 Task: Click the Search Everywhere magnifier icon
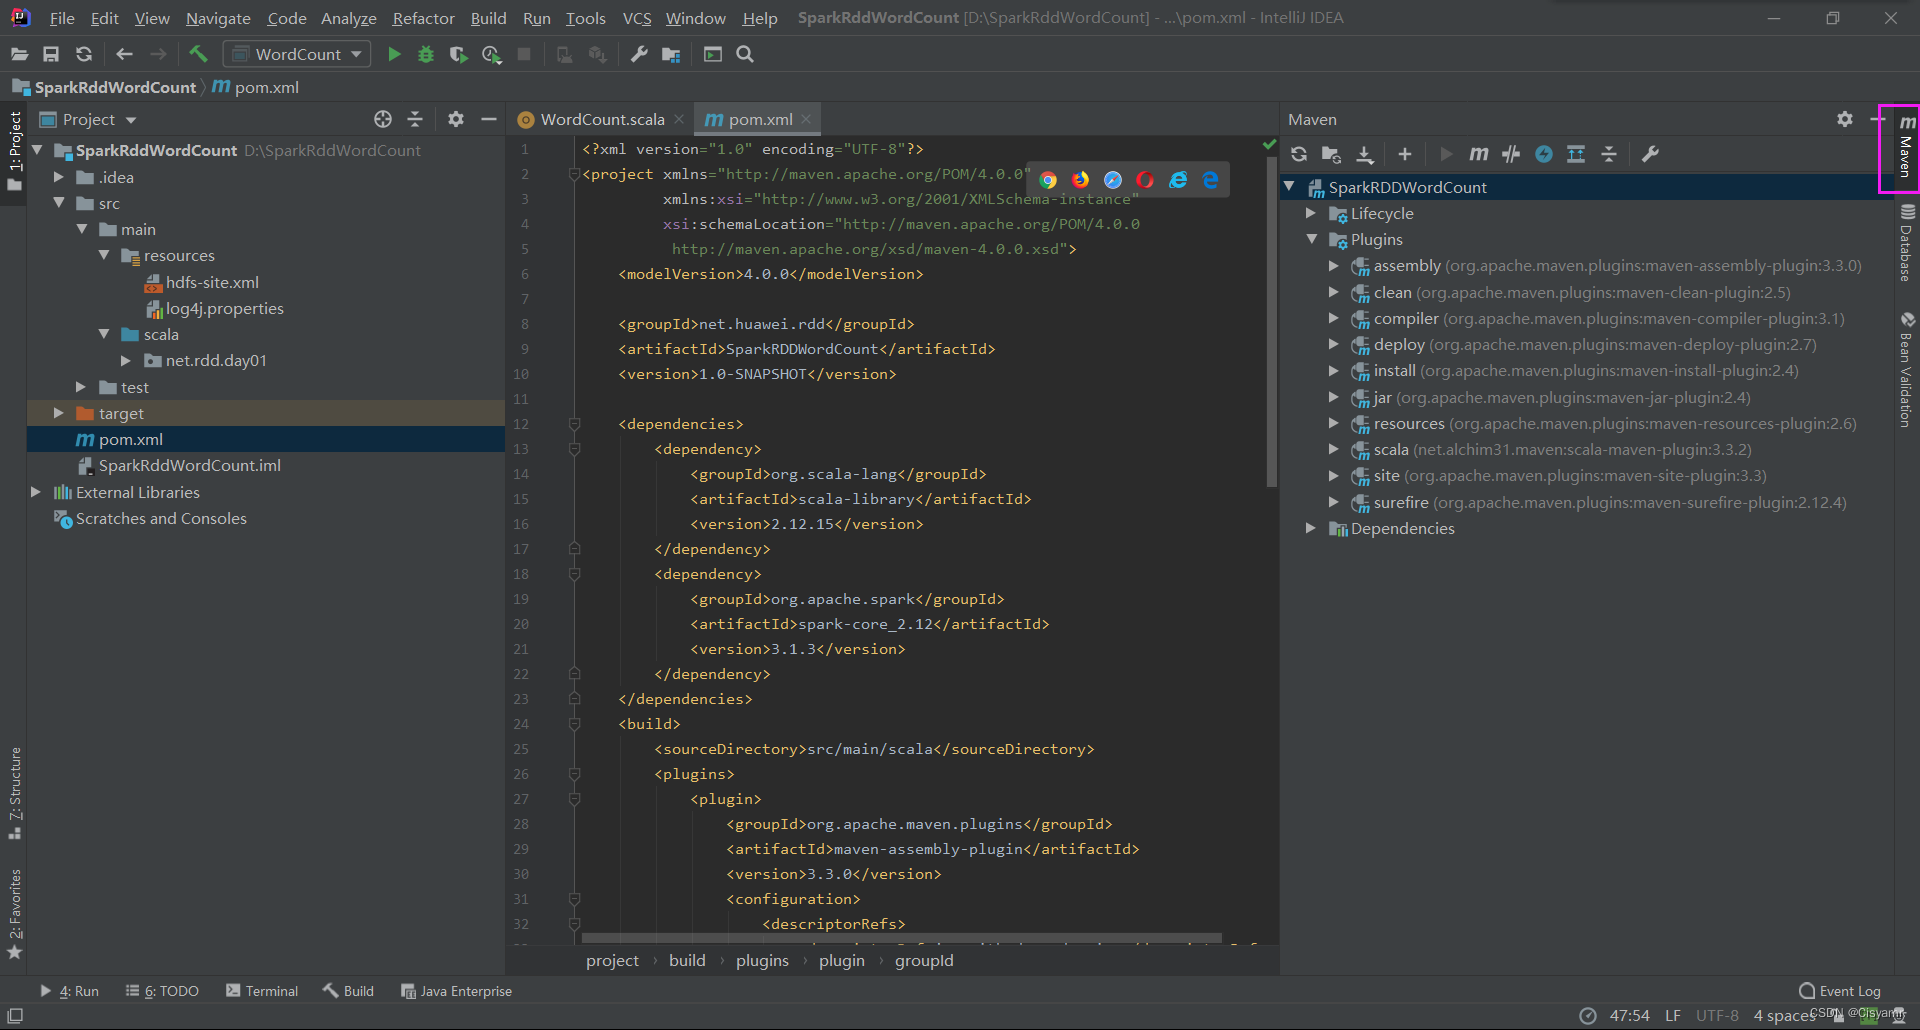(x=745, y=54)
